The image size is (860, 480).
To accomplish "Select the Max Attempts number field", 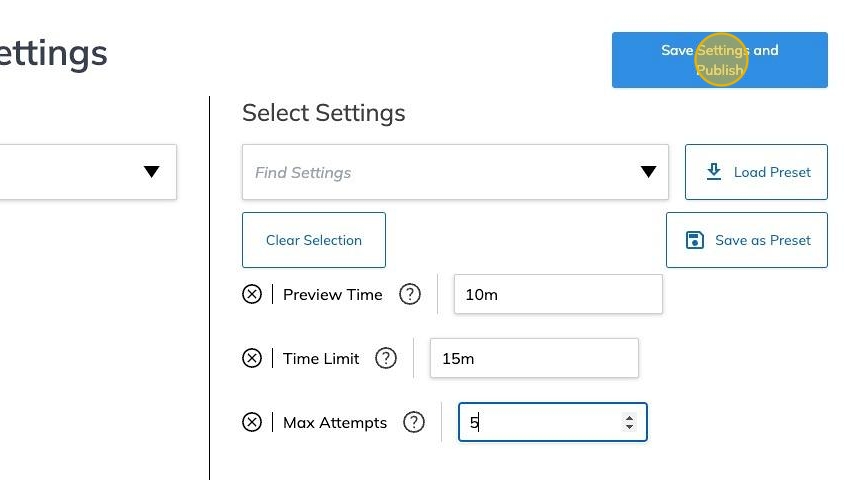I will pos(540,422).
